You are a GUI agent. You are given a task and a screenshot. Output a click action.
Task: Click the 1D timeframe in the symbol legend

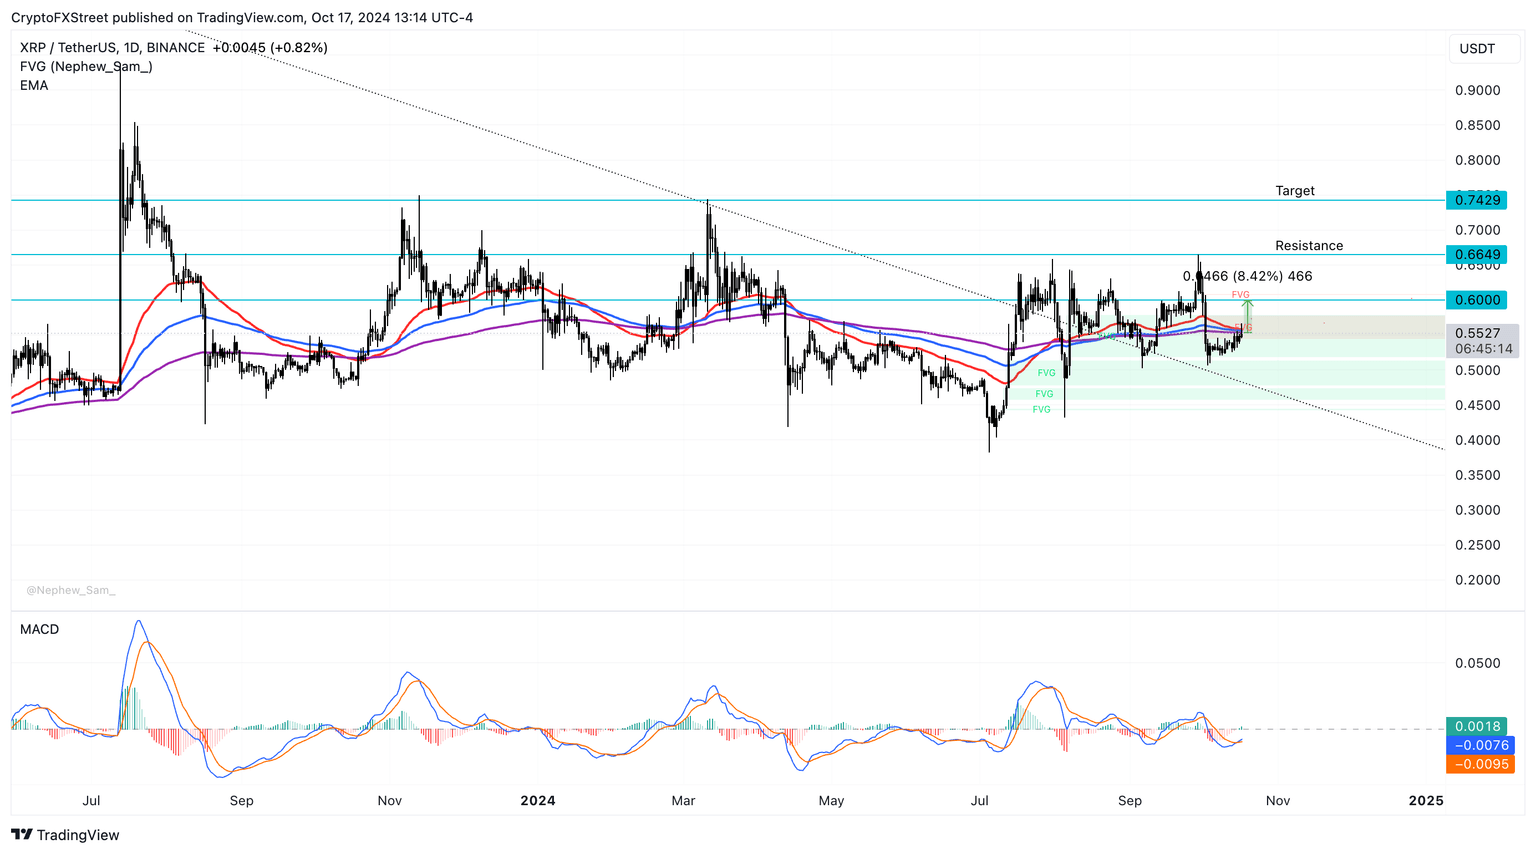point(131,47)
